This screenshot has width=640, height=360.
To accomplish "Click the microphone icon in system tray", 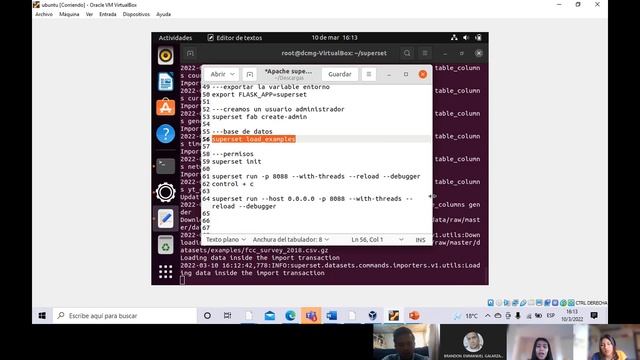I will click(518, 316).
